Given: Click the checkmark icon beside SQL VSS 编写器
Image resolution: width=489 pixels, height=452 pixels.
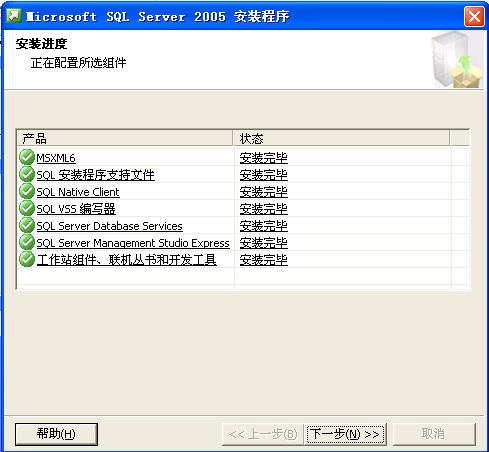Looking at the screenshot, I should click(x=27, y=208).
